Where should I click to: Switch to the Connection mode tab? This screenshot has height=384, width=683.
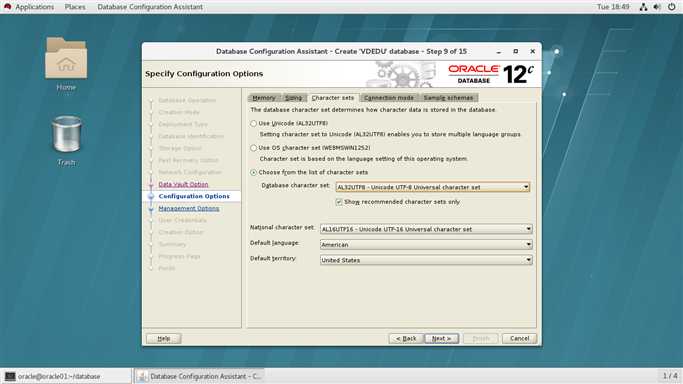pos(389,98)
